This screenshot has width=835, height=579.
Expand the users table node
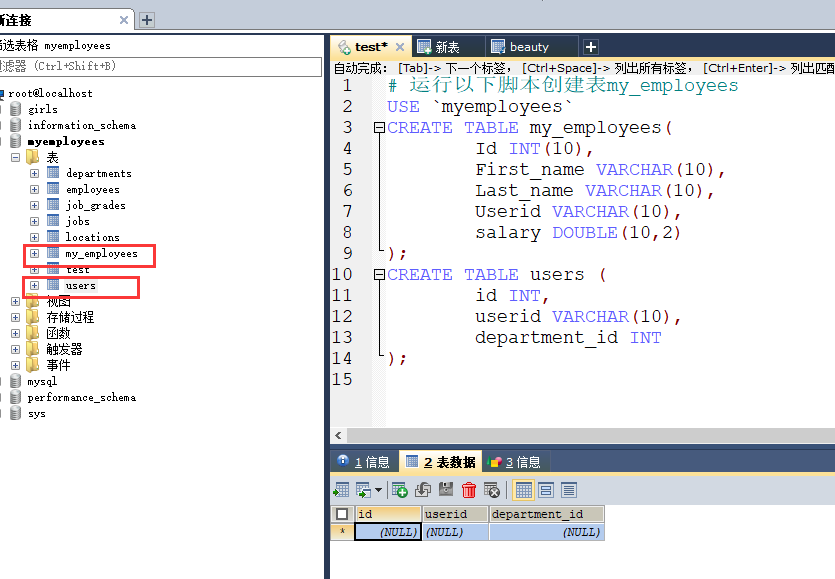click(35, 286)
